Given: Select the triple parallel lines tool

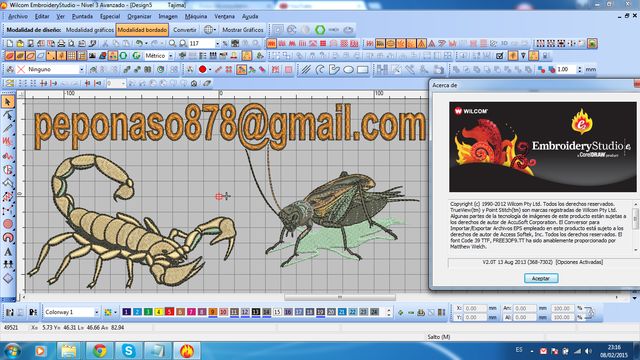Looking at the screenshot, I should click(x=306, y=70).
